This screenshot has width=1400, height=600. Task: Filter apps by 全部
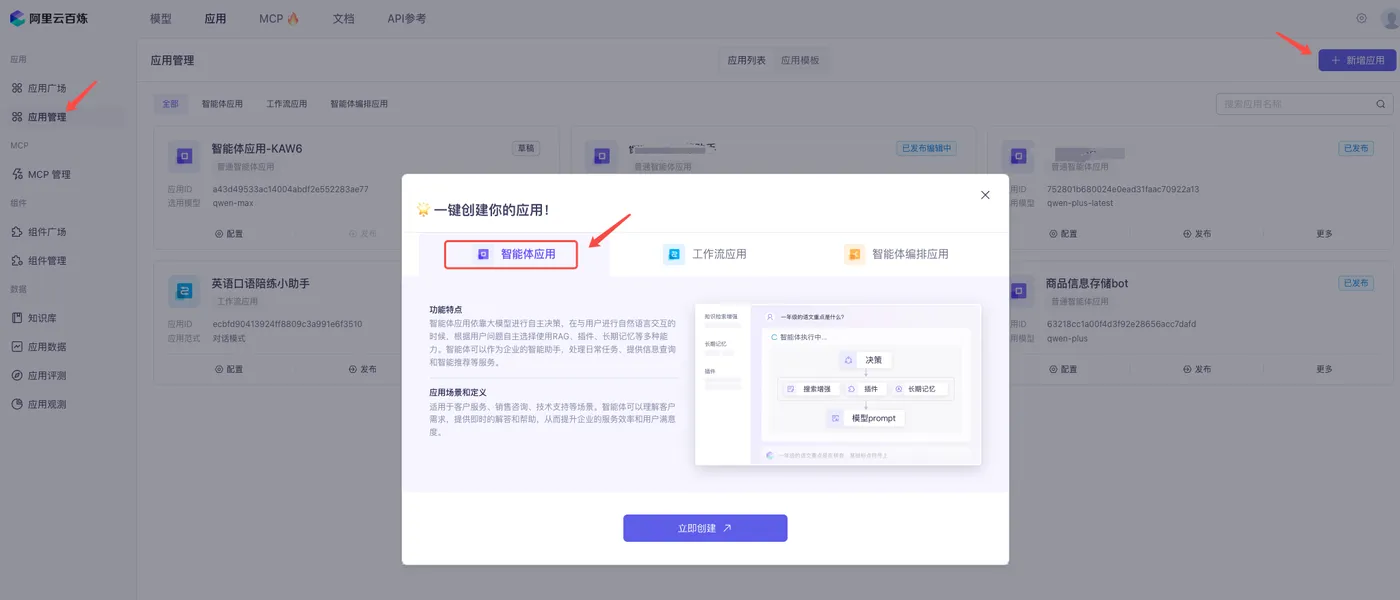pos(171,104)
